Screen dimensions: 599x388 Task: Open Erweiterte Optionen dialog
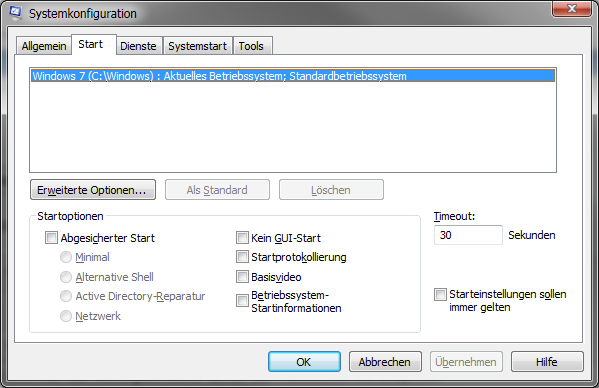click(93, 190)
